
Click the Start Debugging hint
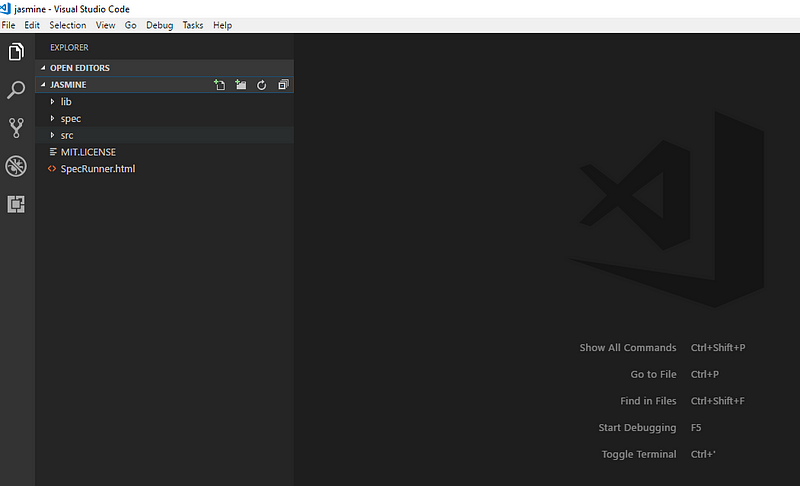pos(637,427)
